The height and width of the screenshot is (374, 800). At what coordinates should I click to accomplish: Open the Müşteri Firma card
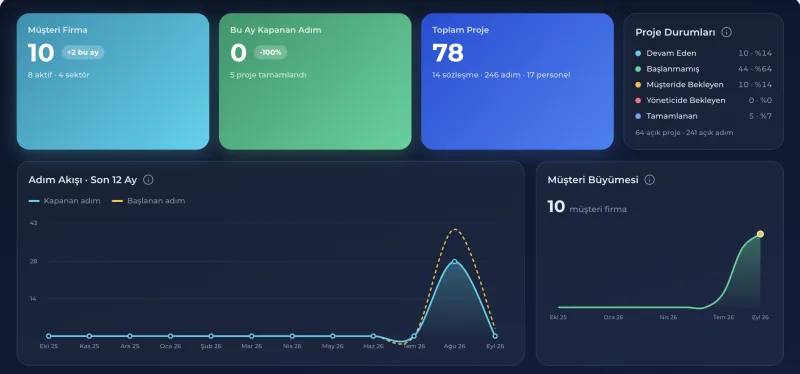point(113,82)
